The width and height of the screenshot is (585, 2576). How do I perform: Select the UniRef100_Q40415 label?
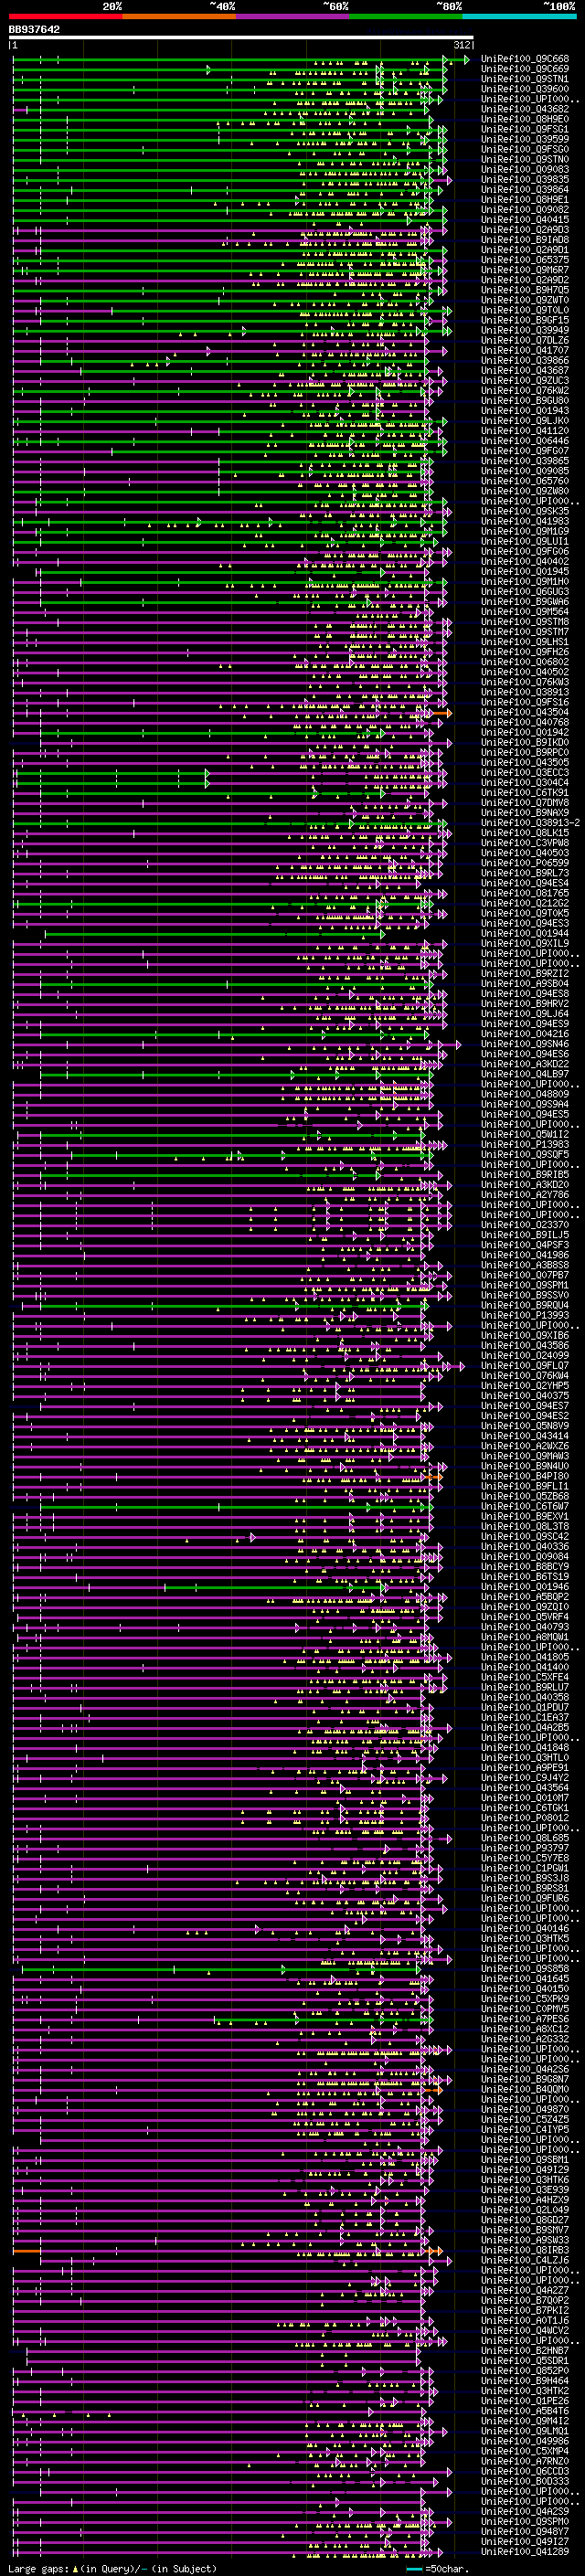click(525, 220)
